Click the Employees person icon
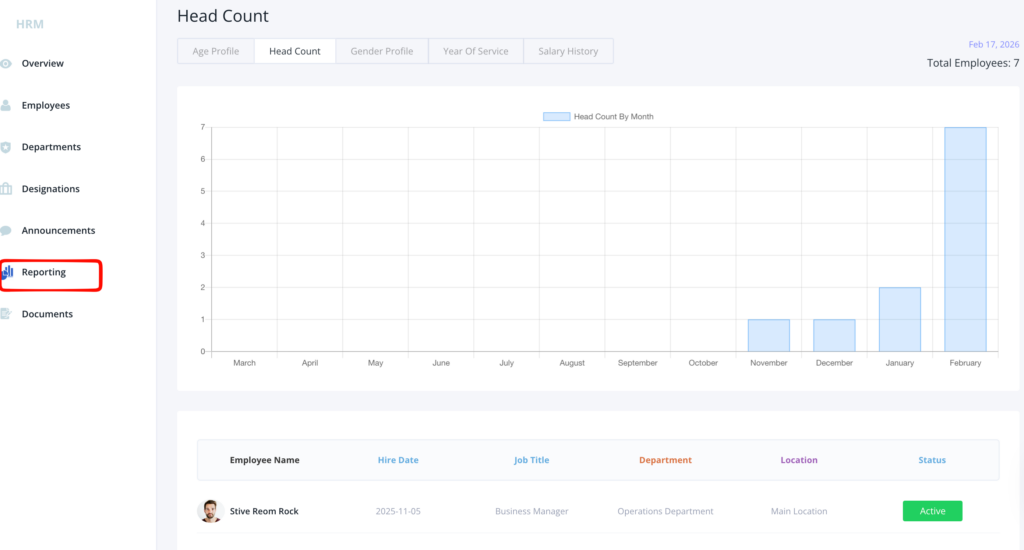 (6, 105)
